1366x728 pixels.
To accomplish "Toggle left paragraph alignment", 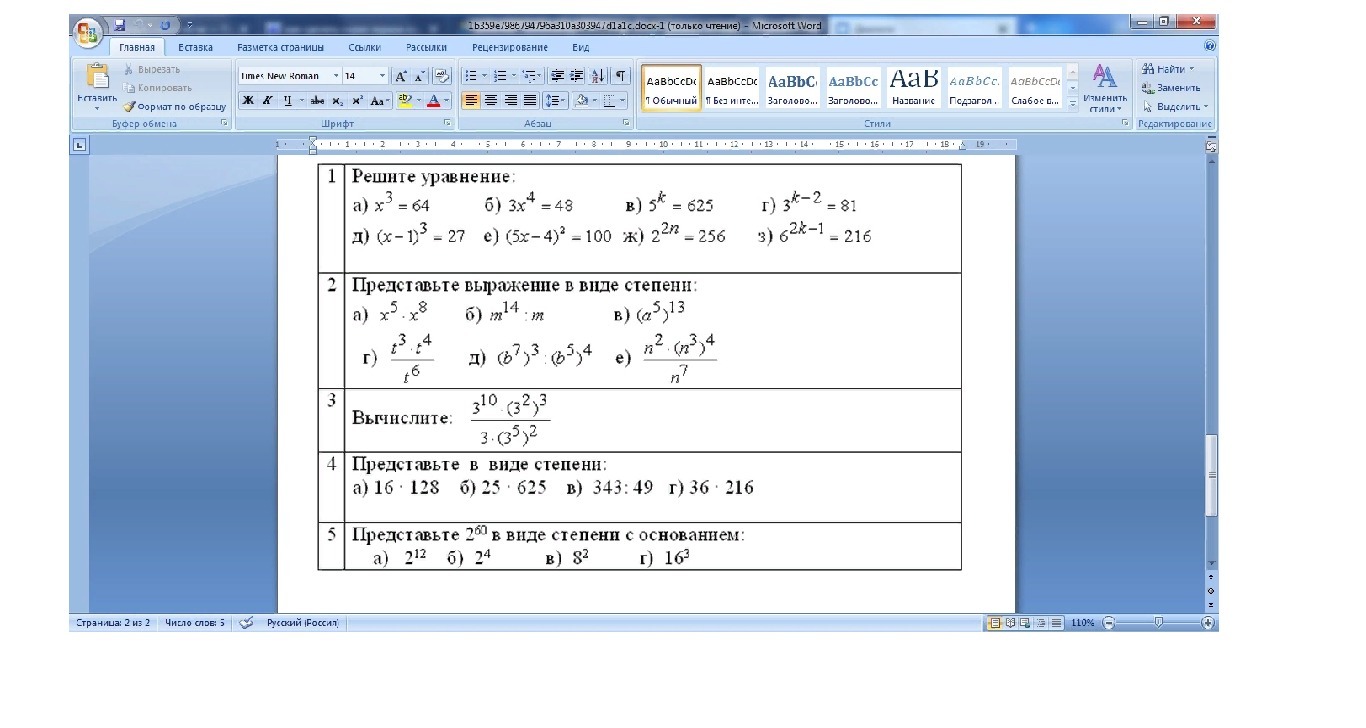I will 472,101.
